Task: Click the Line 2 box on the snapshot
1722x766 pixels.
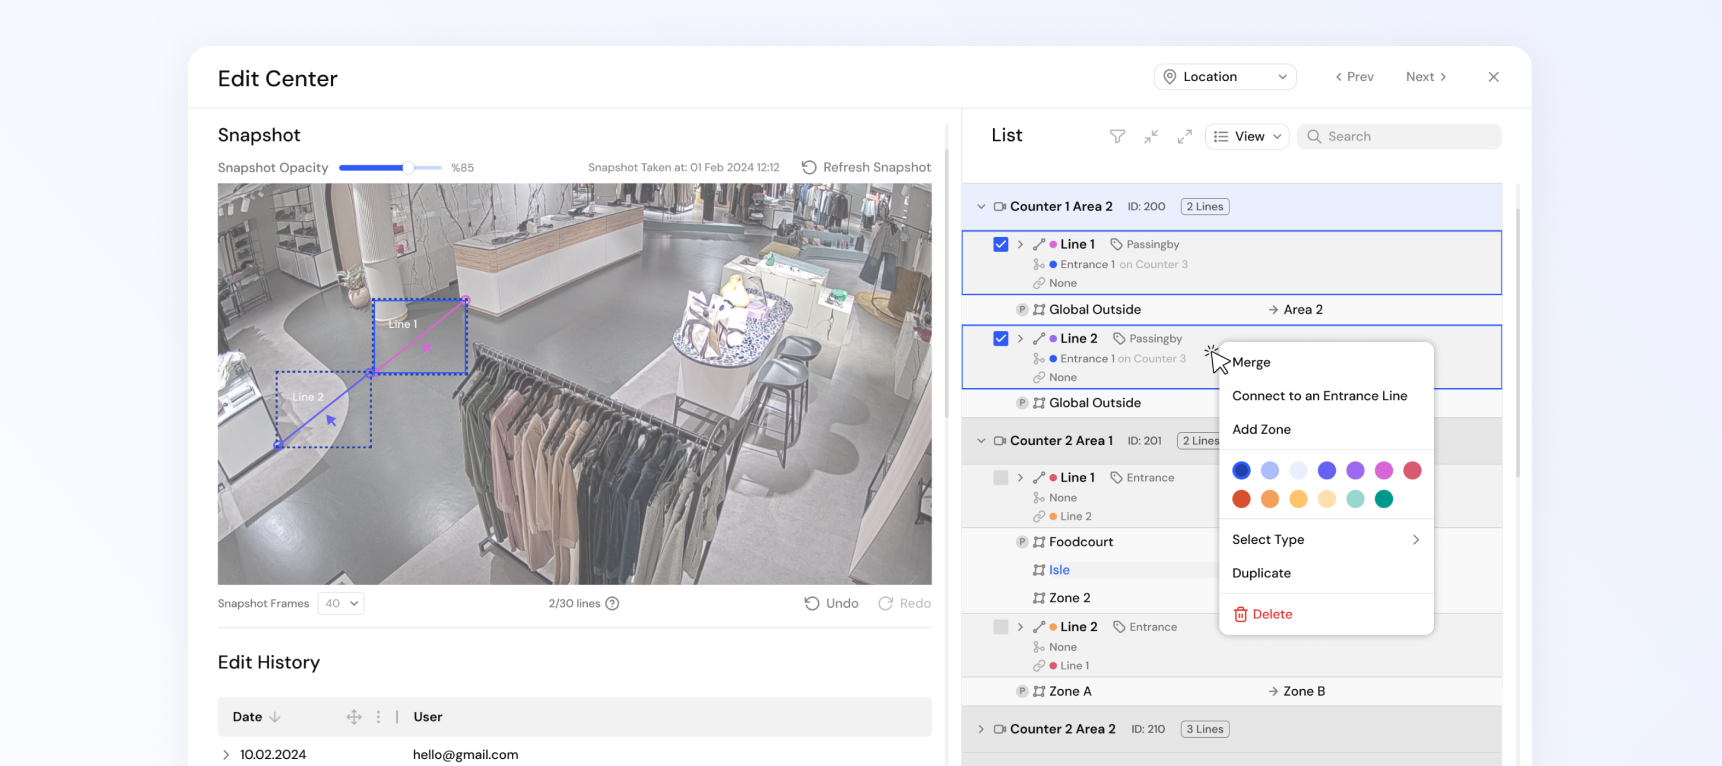Action: [x=324, y=410]
